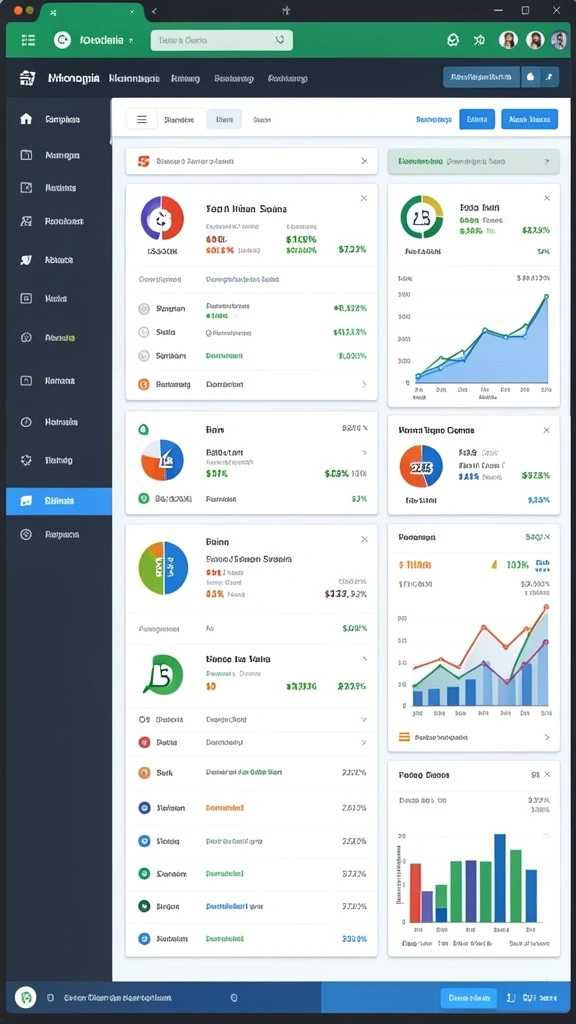The image size is (576, 1024).
Task: Switch to the tab right of the hamburger button
Action: (x=180, y=120)
